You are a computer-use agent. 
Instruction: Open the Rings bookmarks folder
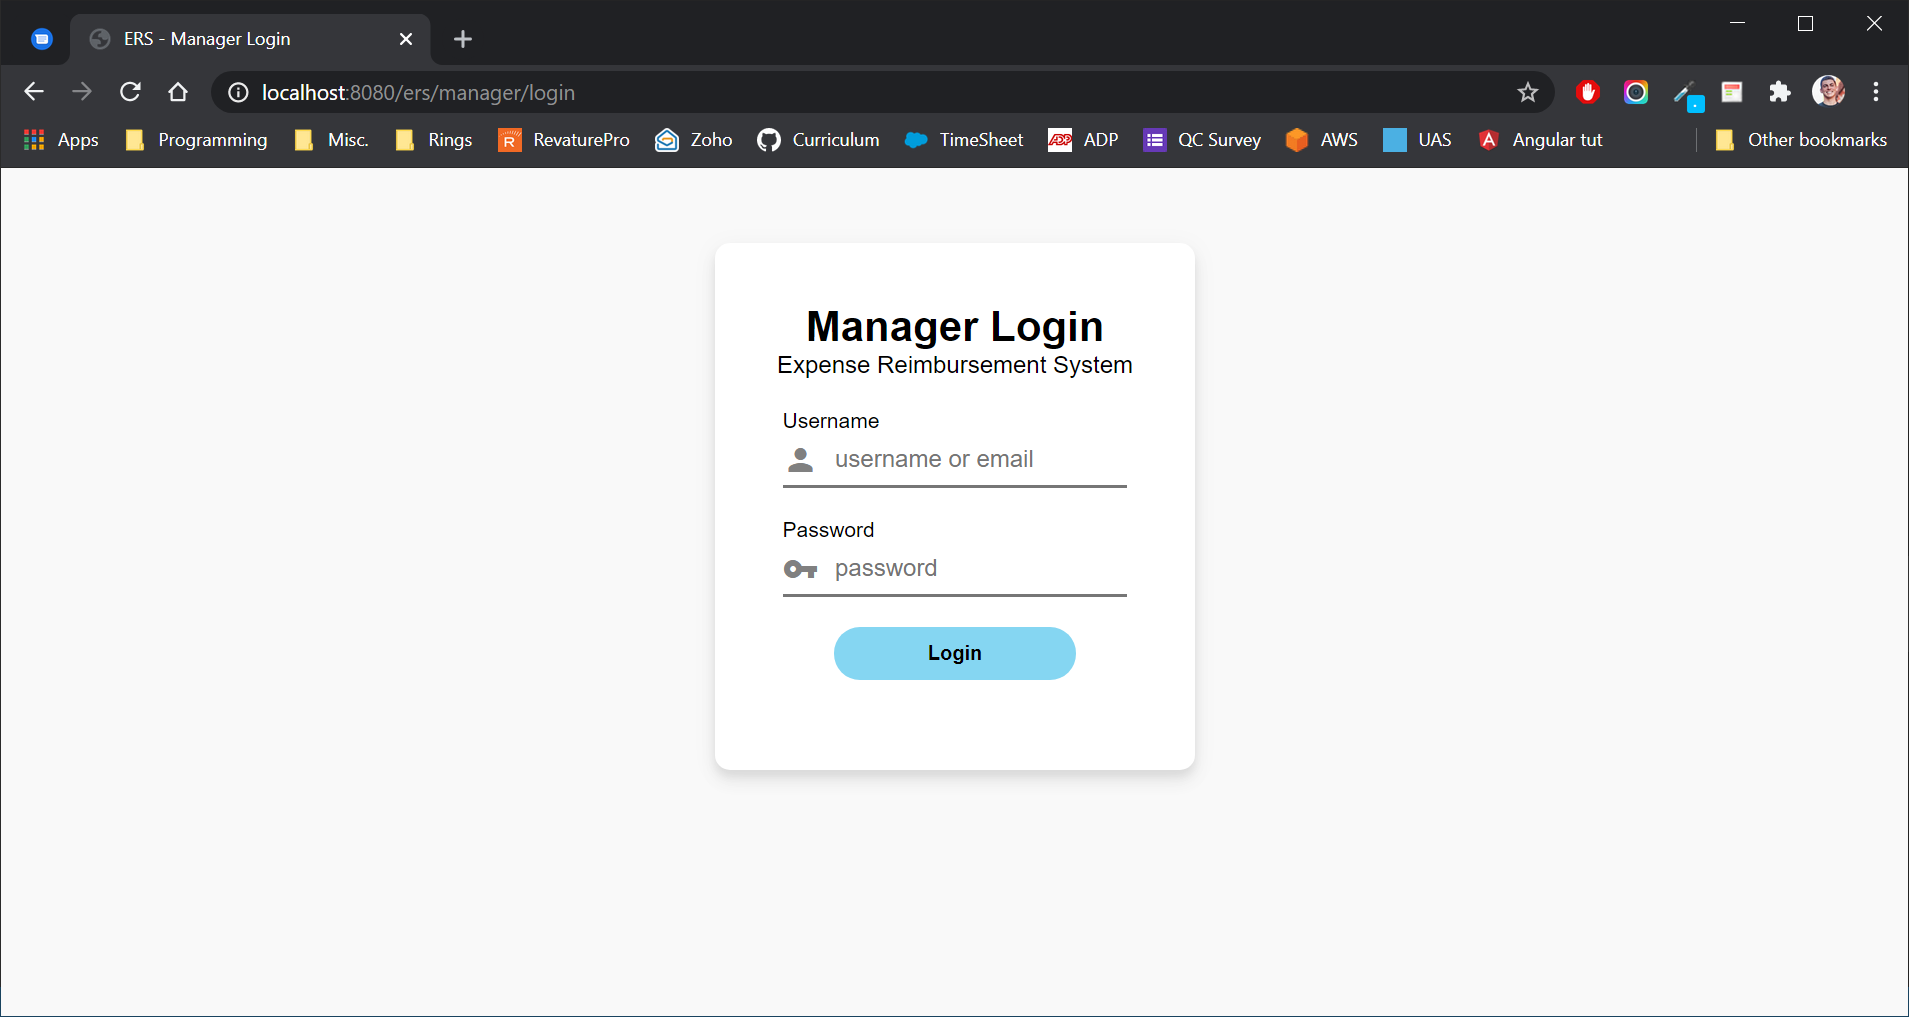(434, 140)
